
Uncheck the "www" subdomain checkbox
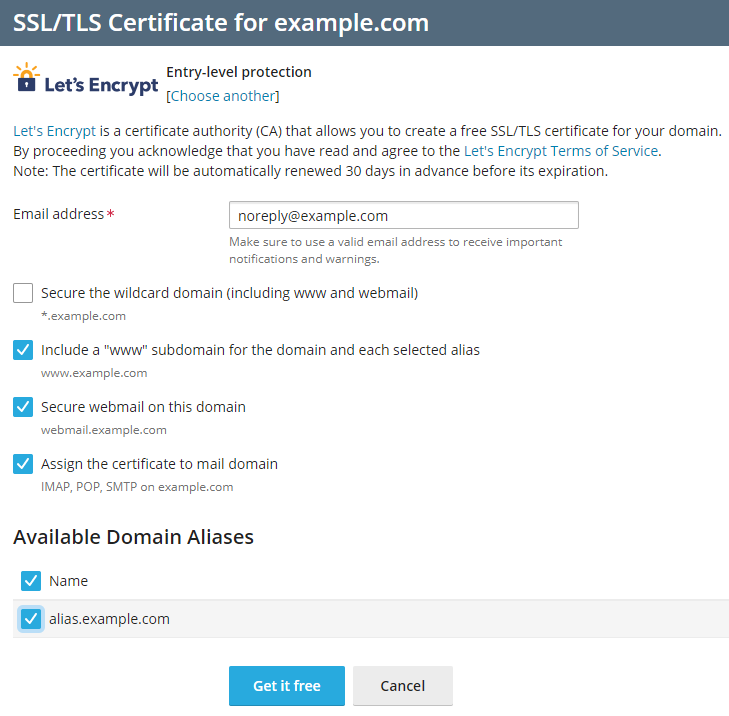23,350
